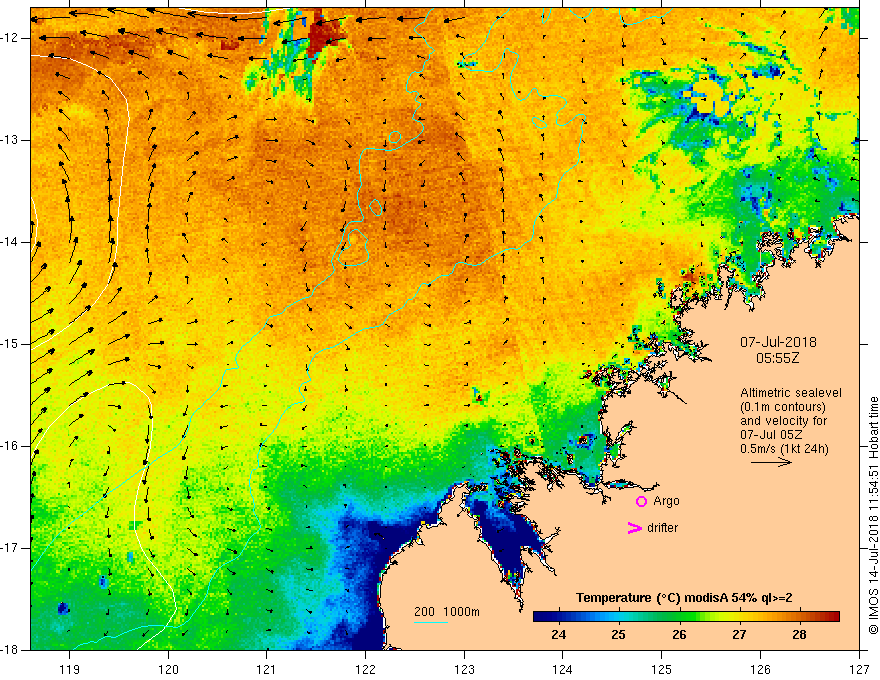Click the longitude 123 axis label

[464, 669]
